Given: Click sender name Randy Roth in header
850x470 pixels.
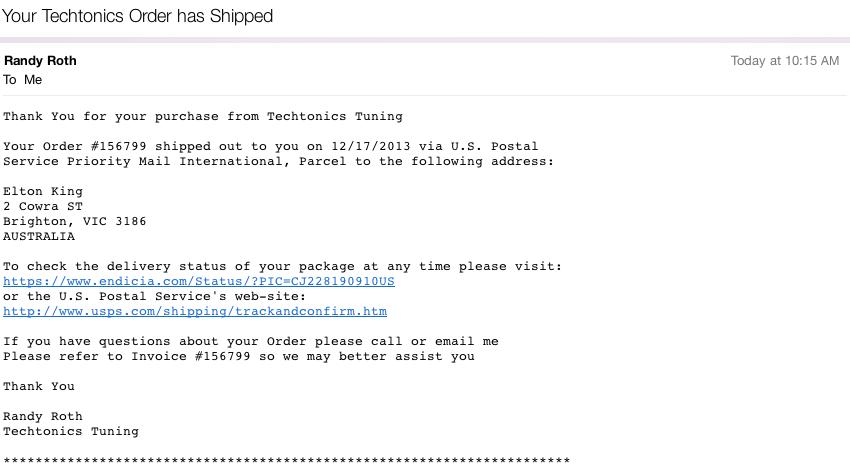Looking at the screenshot, I should coord(40,61).
